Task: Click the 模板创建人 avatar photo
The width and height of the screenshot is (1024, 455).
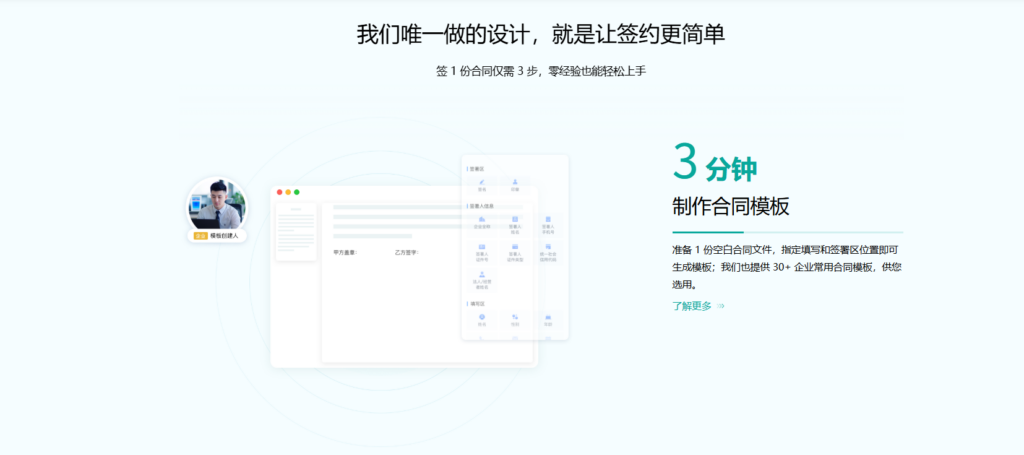Action: [217, 205]
